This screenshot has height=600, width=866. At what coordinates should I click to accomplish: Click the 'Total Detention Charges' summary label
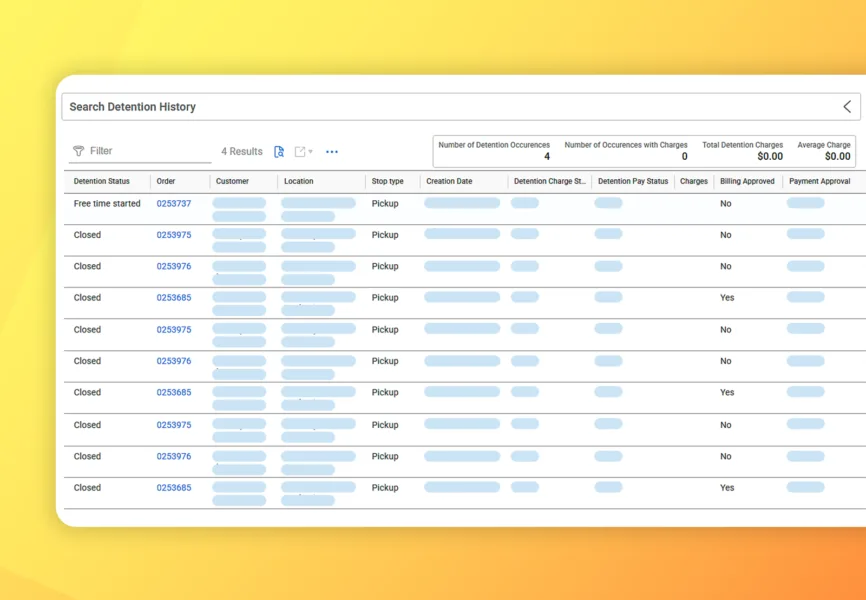743,145
